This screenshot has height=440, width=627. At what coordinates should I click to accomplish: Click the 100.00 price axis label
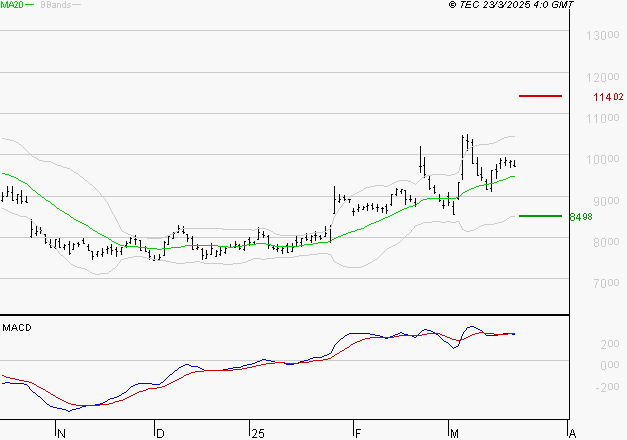tap(603, 159)
